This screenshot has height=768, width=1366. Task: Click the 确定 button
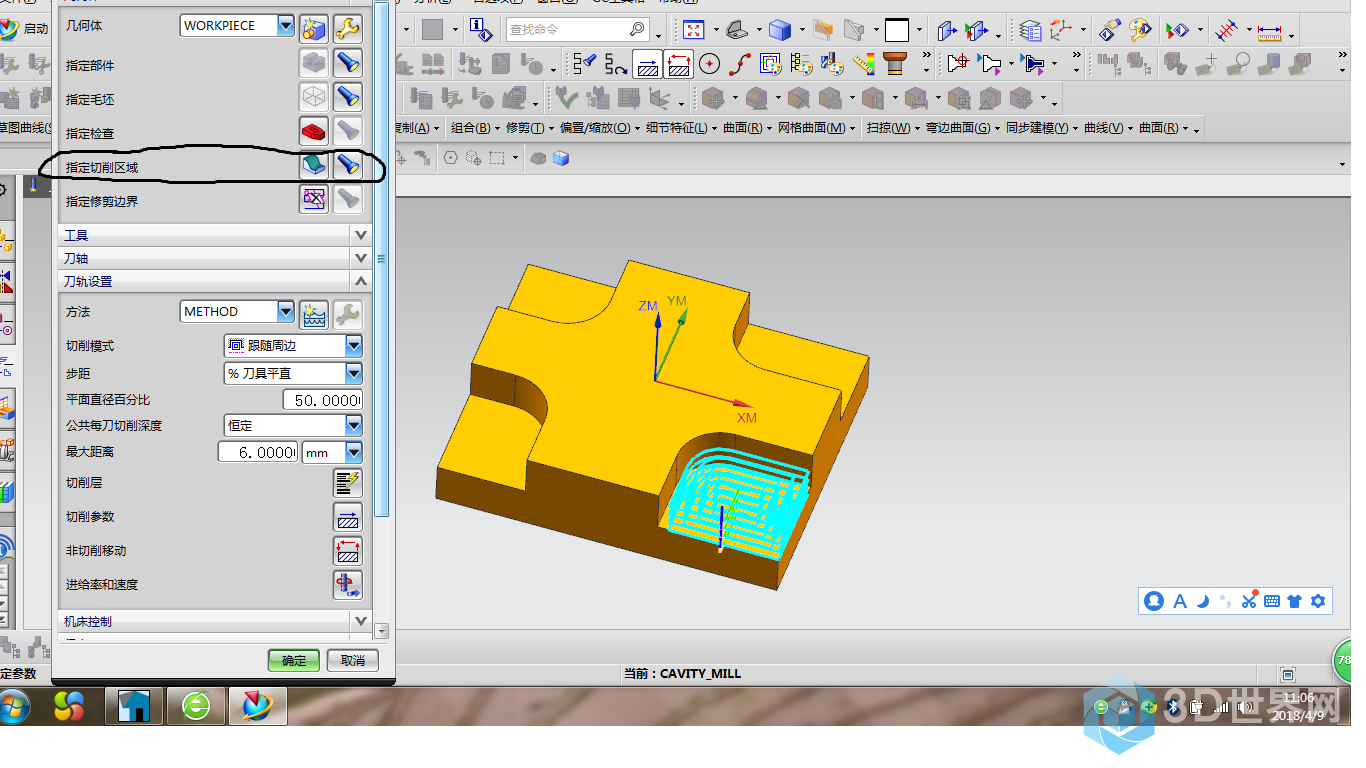pos(294,660)
